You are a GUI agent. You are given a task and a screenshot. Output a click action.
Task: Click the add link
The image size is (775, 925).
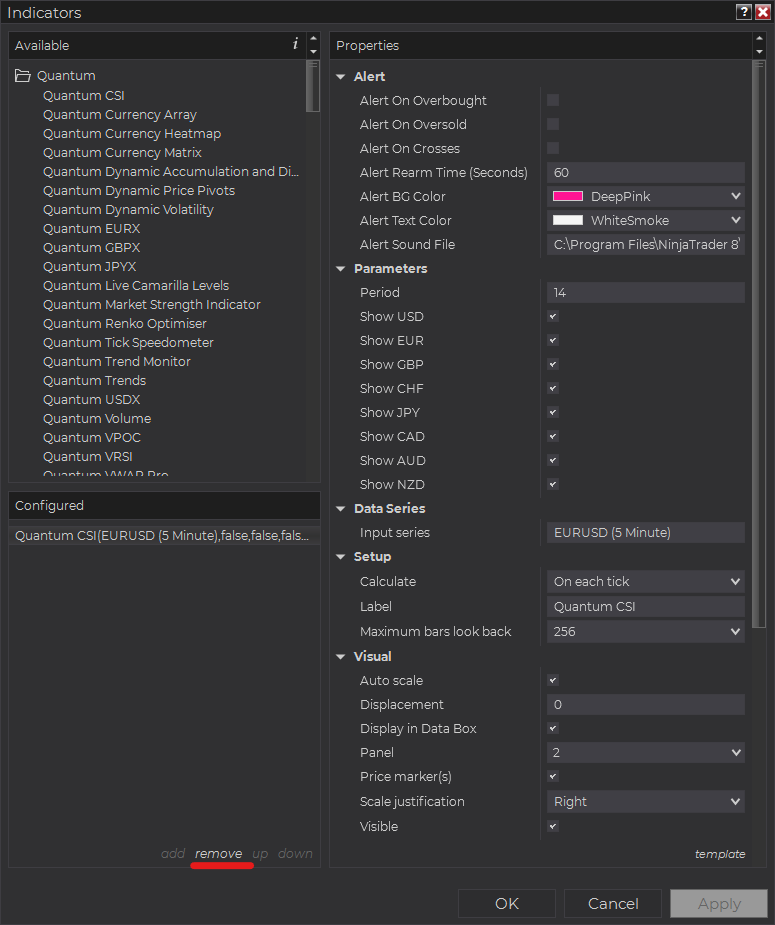[x=173, y=854]
